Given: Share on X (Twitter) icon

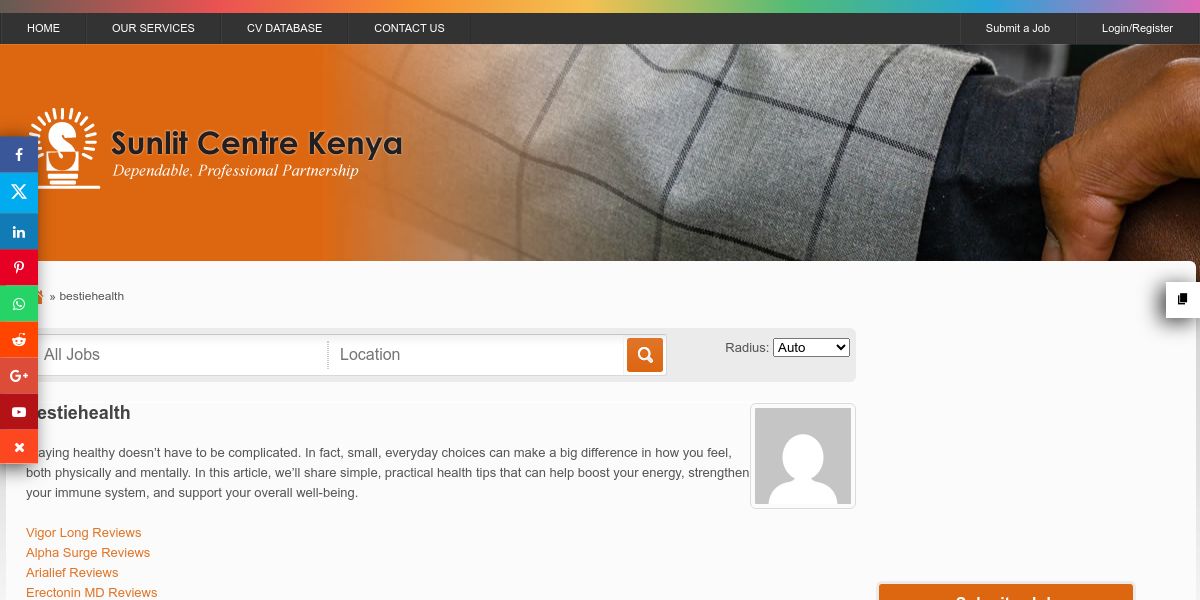Looking at the screenshot, I should point(19,191).
